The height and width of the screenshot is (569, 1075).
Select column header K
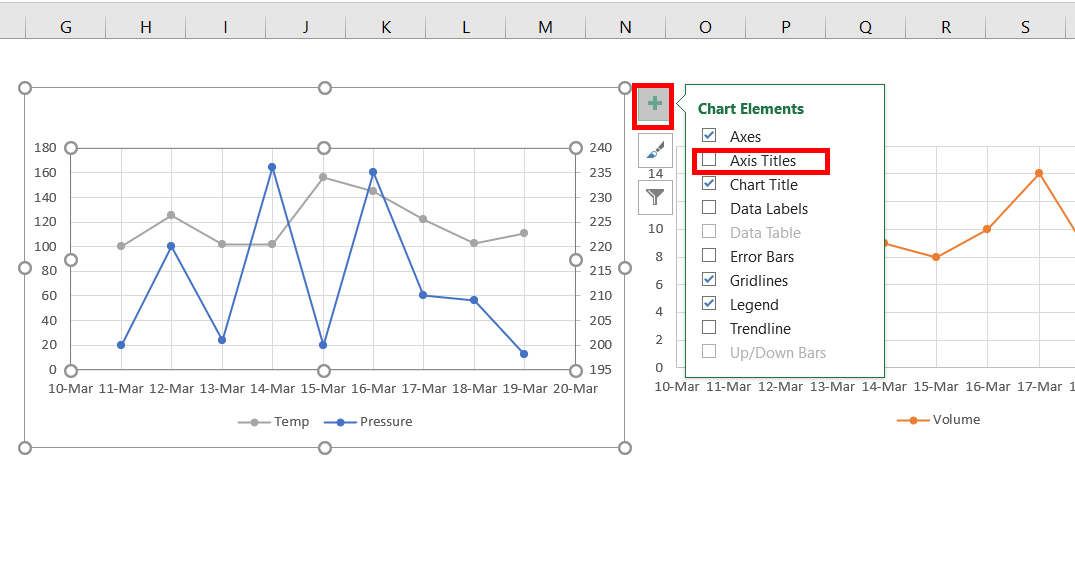[386, 27]
